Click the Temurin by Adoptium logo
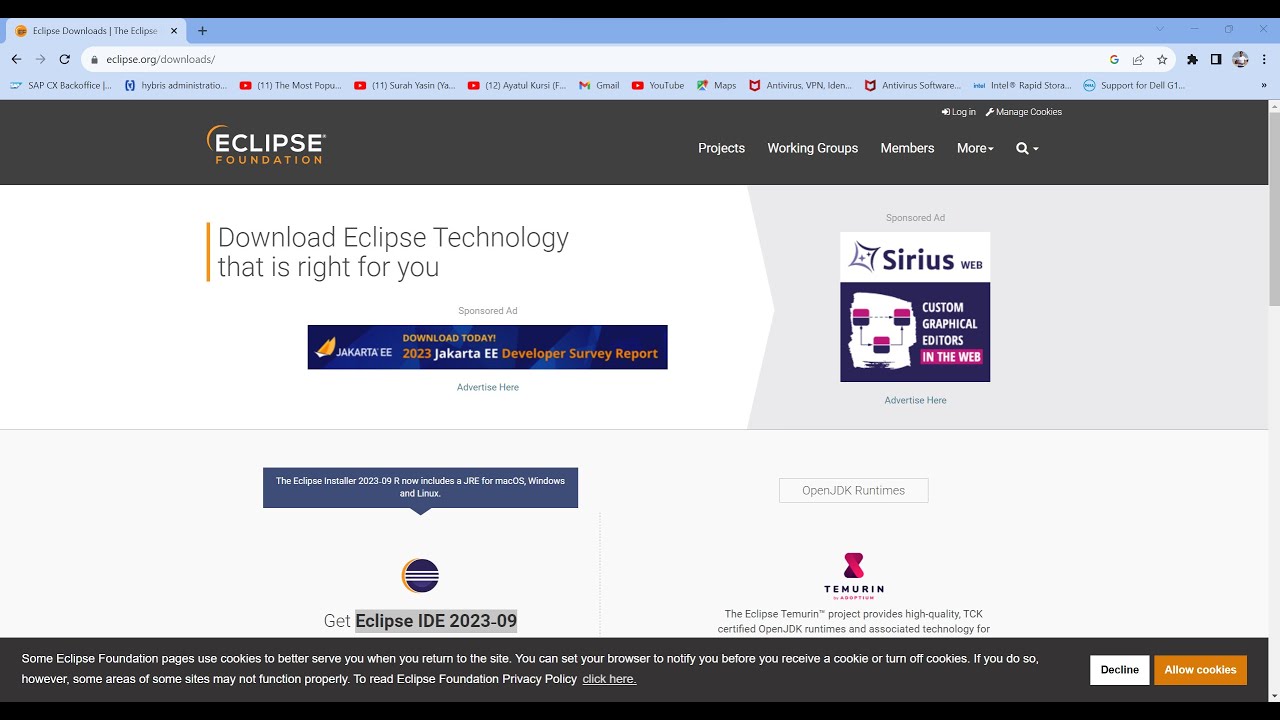The image size is (1280, 720). [853, 575]
